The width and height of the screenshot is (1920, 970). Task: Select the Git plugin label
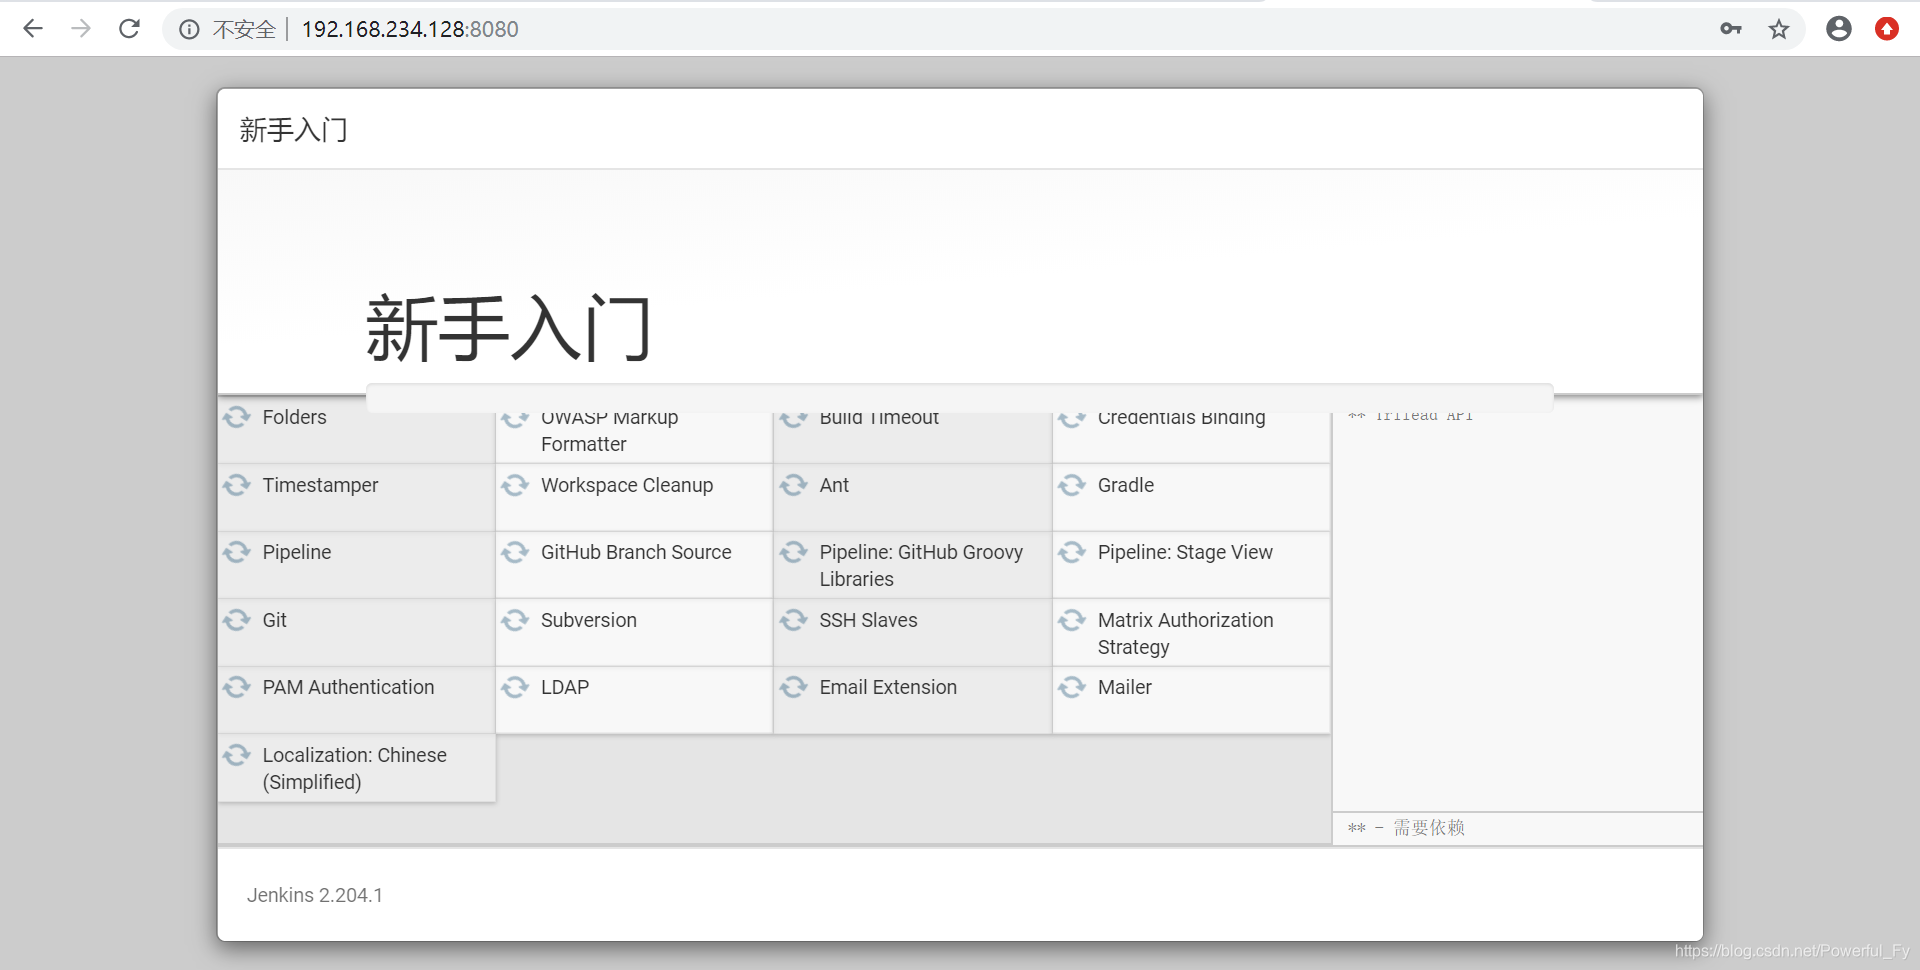click(x=274, y=620)
